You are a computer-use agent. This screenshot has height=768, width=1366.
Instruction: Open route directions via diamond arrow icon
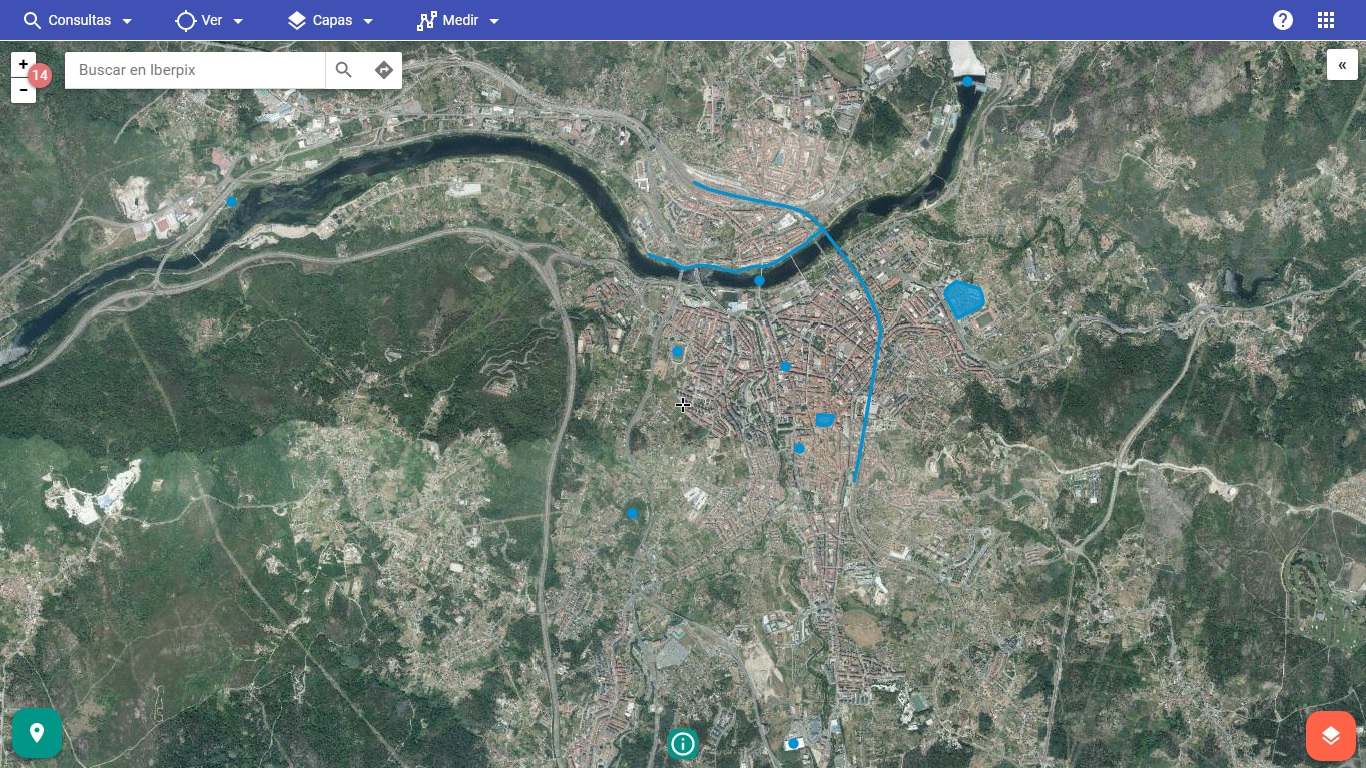pos(384,70)
